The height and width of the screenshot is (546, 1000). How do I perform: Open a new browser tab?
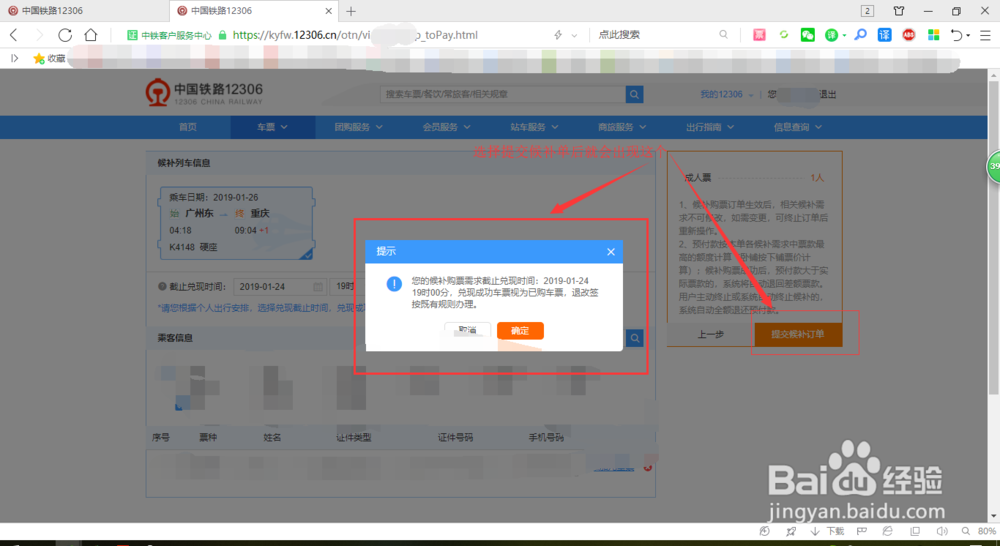351,11
